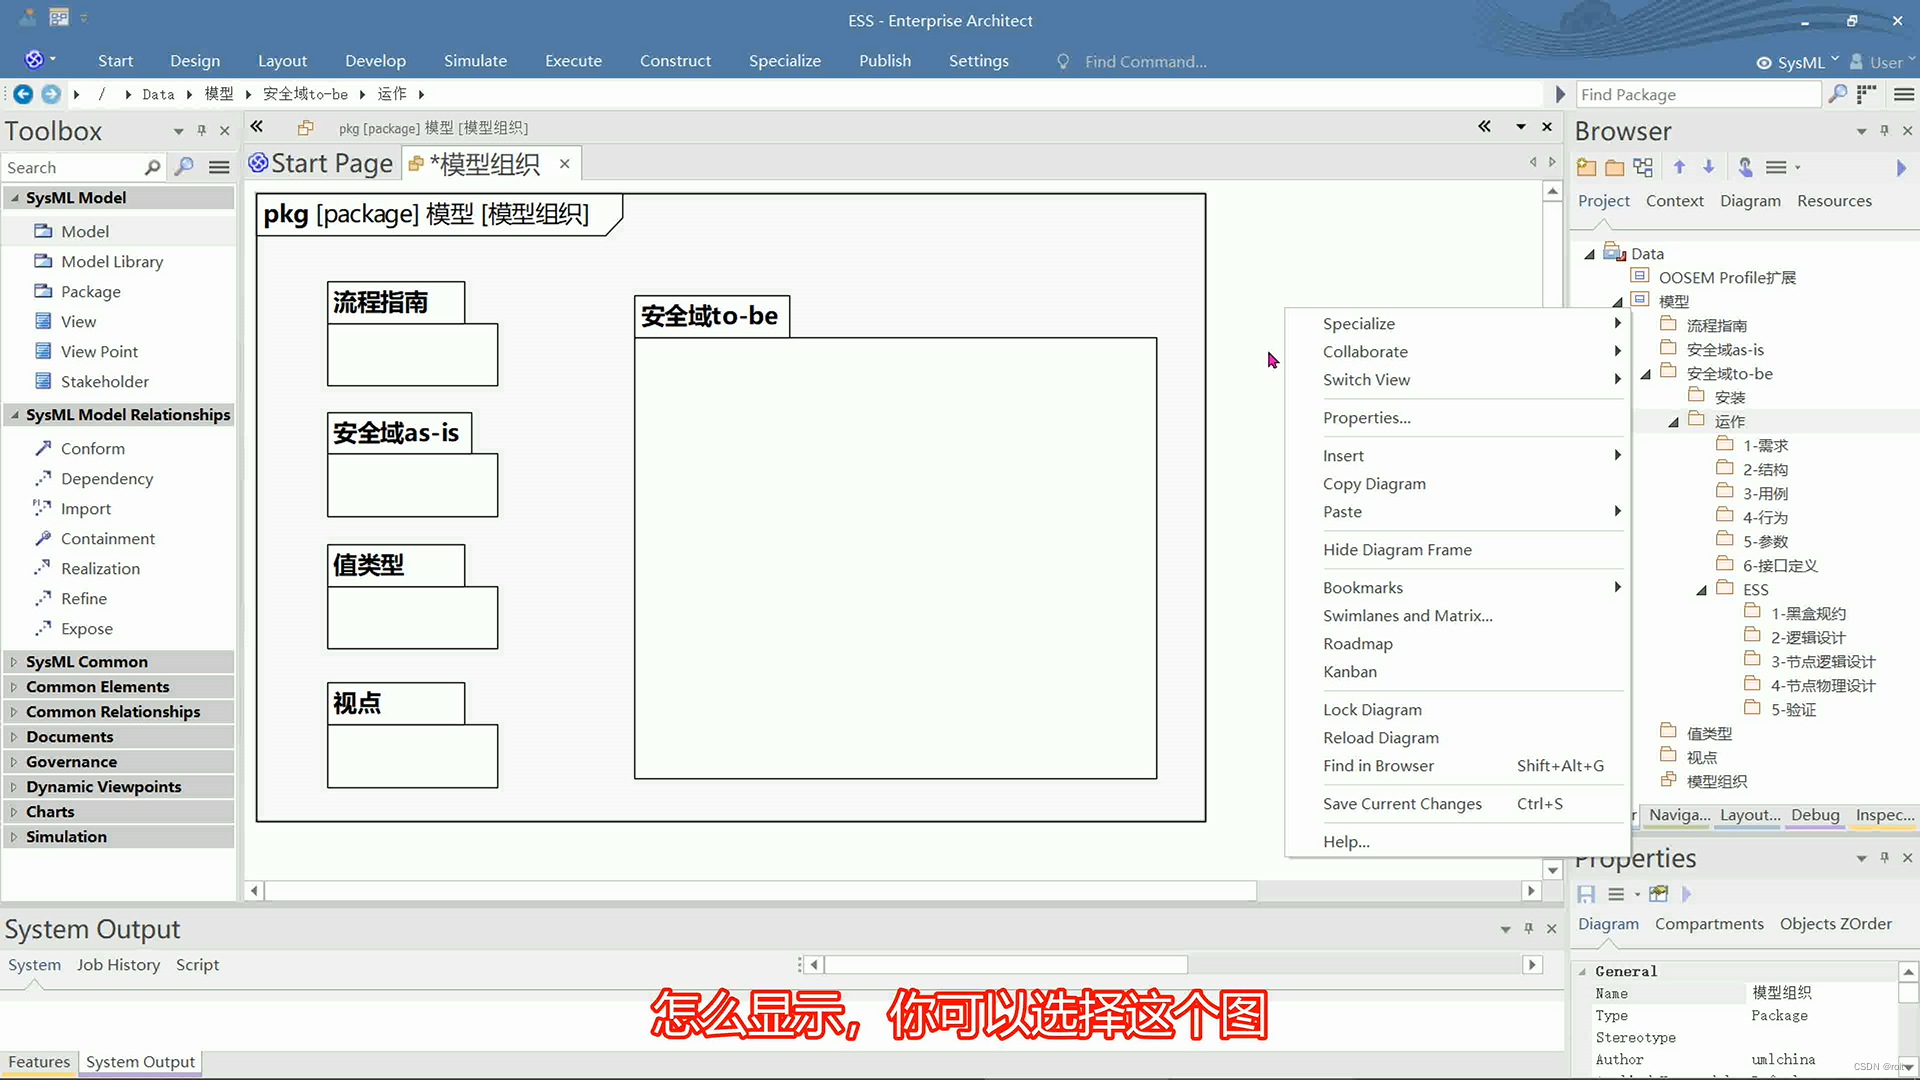Click the Save icon in Properties panel
This screenshot has height=1080, width=1920.
(1586, 894)
